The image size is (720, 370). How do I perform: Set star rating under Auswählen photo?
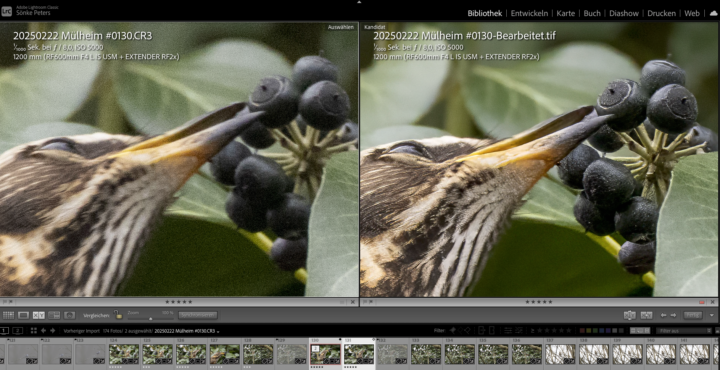click(x=179, y=302)
